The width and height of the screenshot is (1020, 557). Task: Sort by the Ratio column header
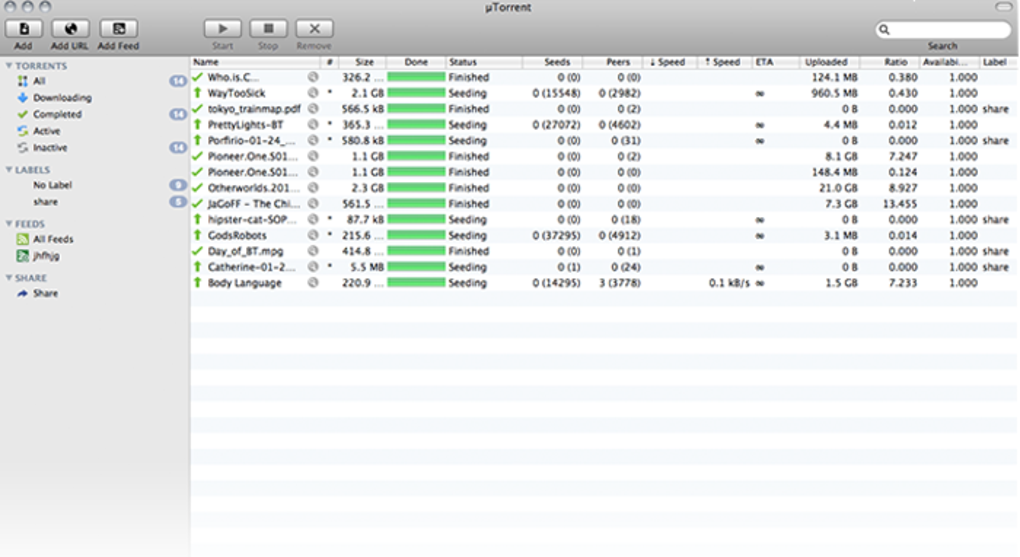point(890,62)
